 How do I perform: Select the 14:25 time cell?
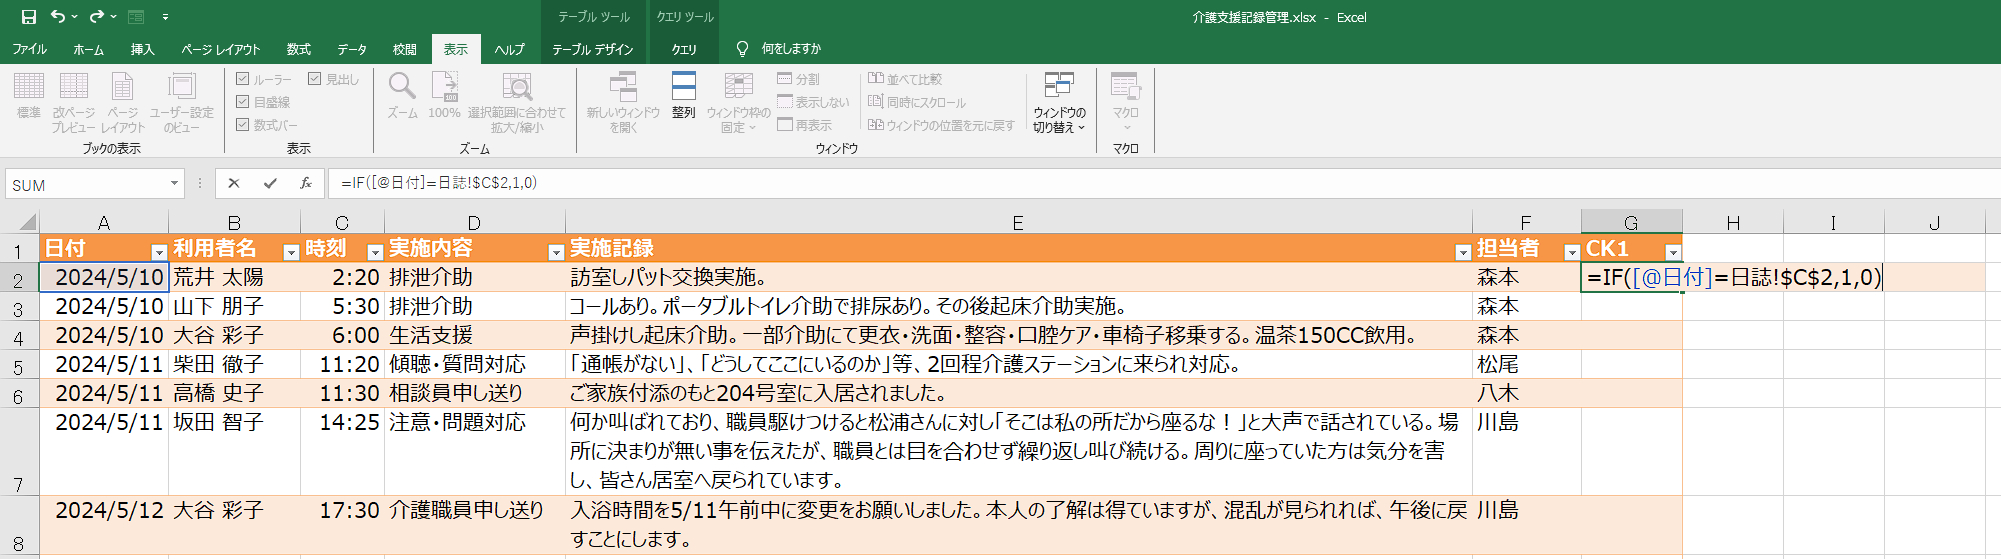point(342,451)
